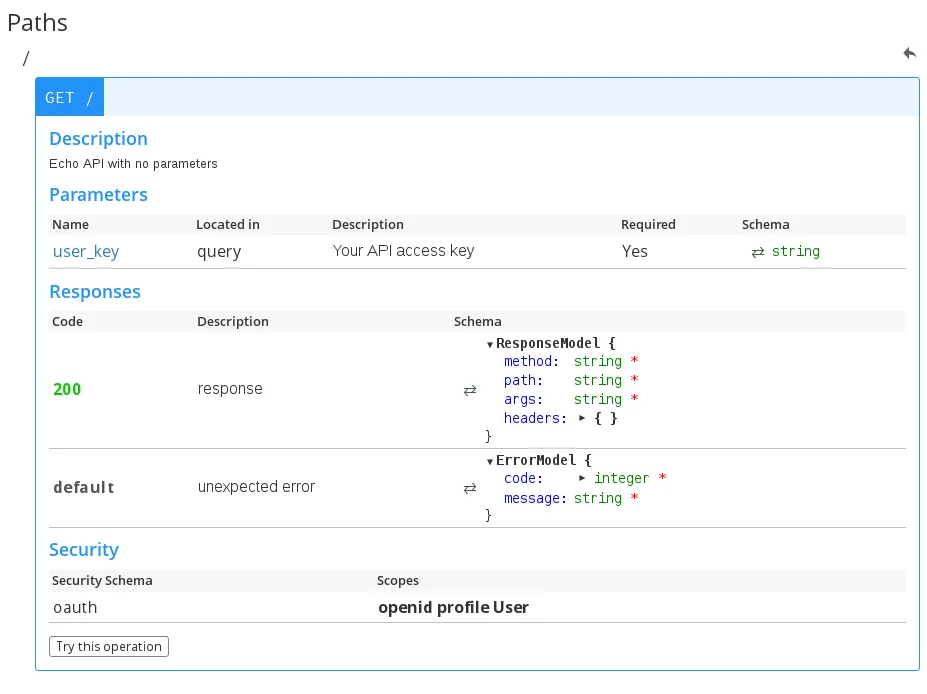This screenshot has width=927, height=694.
Task: Click the 'string' type of user_key
Action: [796, 251]
